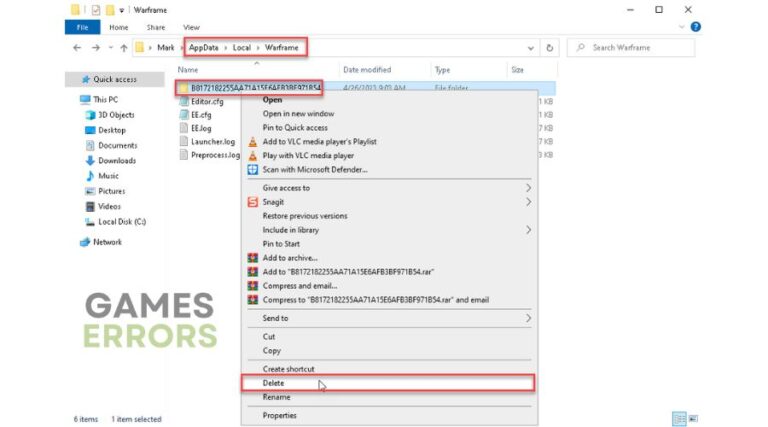Expand the ribbon chevron
This screenshot has height=427, width=768.
[x=681, y=27]
